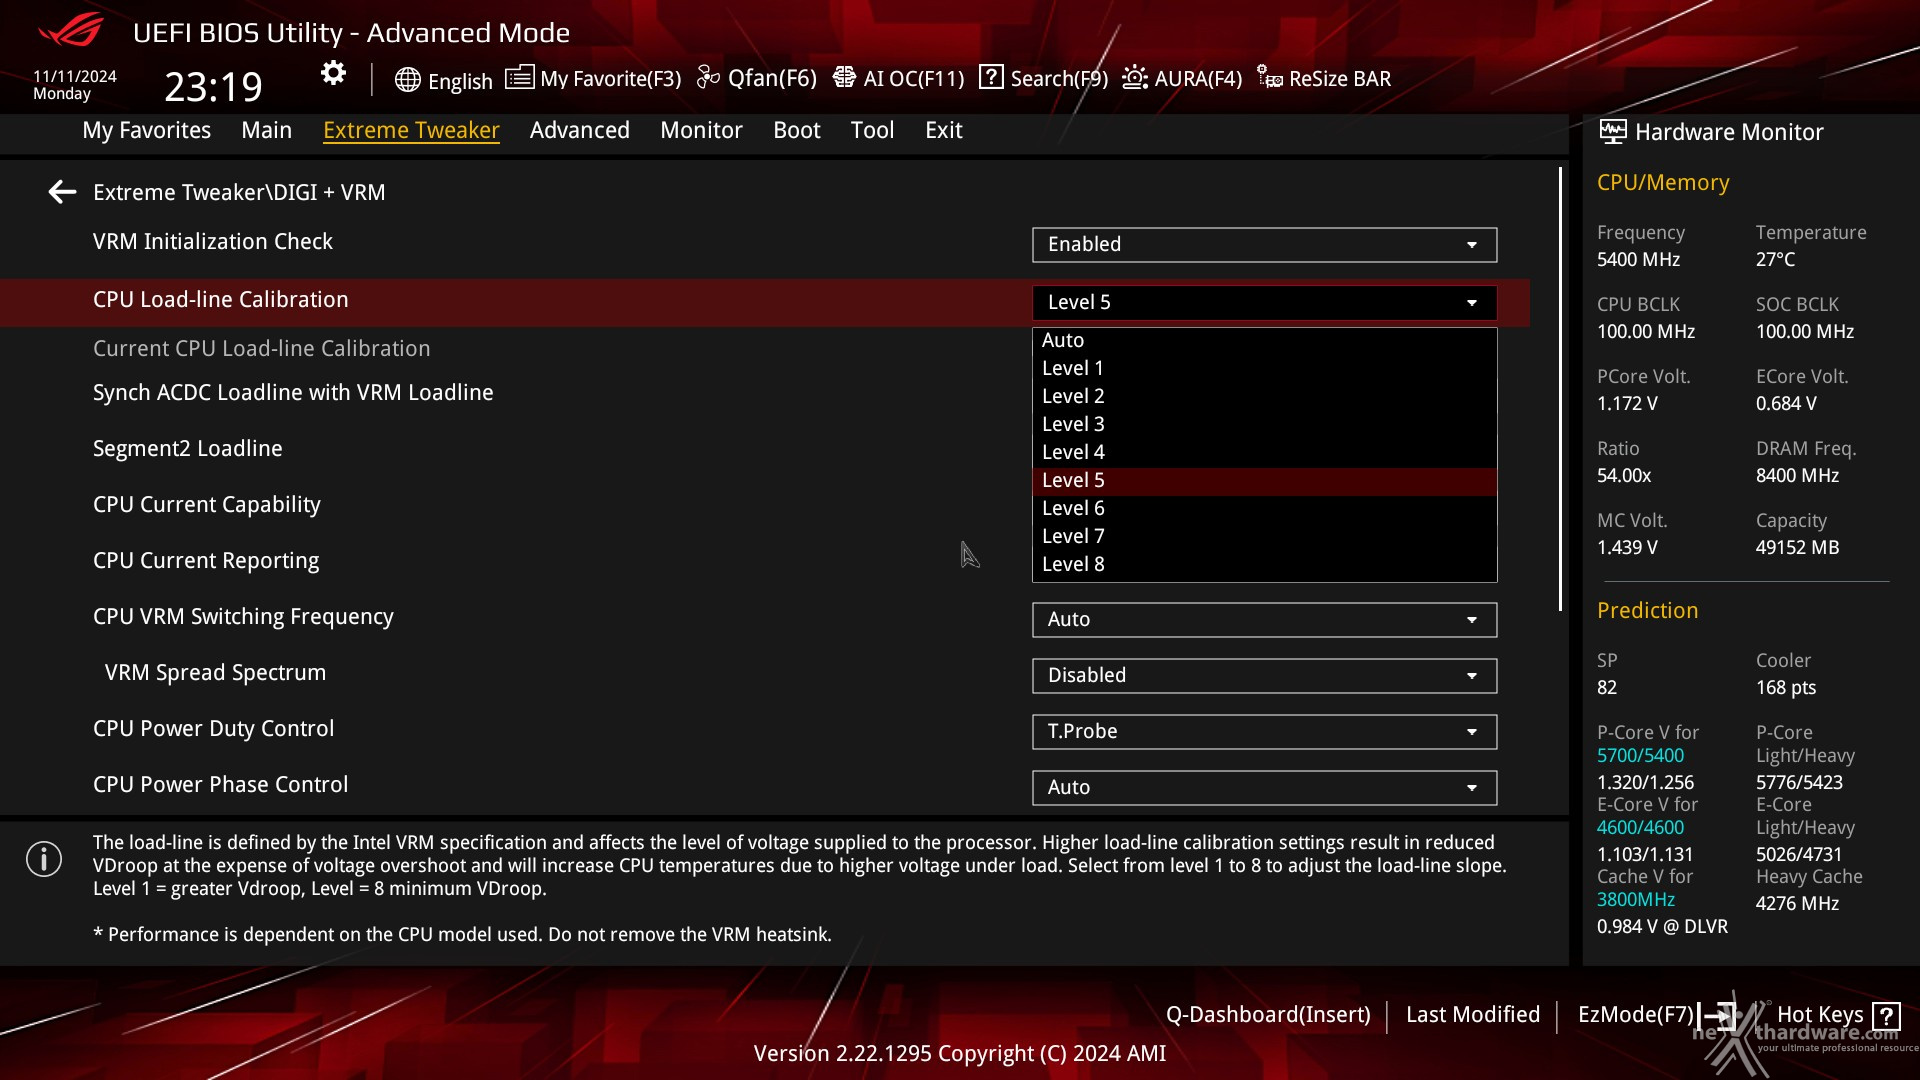The image size is (1920, 1080).
Task: Click the Prediction section heading
Action: click(x=1647, y=611)
